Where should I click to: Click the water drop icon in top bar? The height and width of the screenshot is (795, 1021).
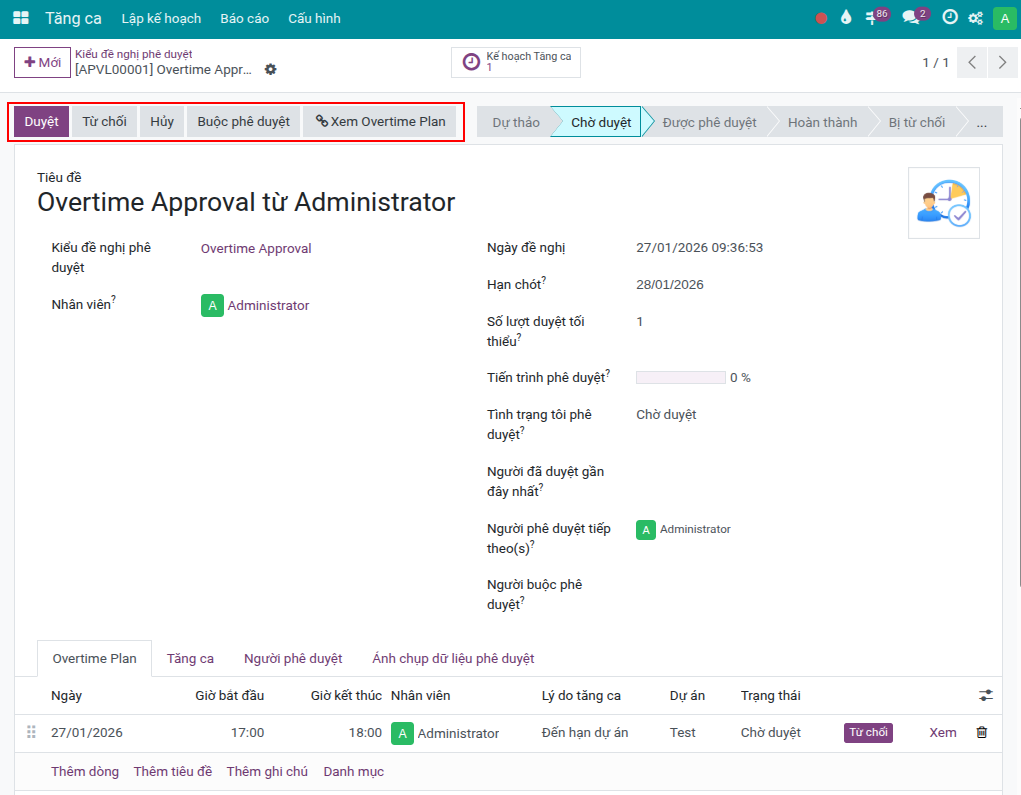(x=846, y=18)
